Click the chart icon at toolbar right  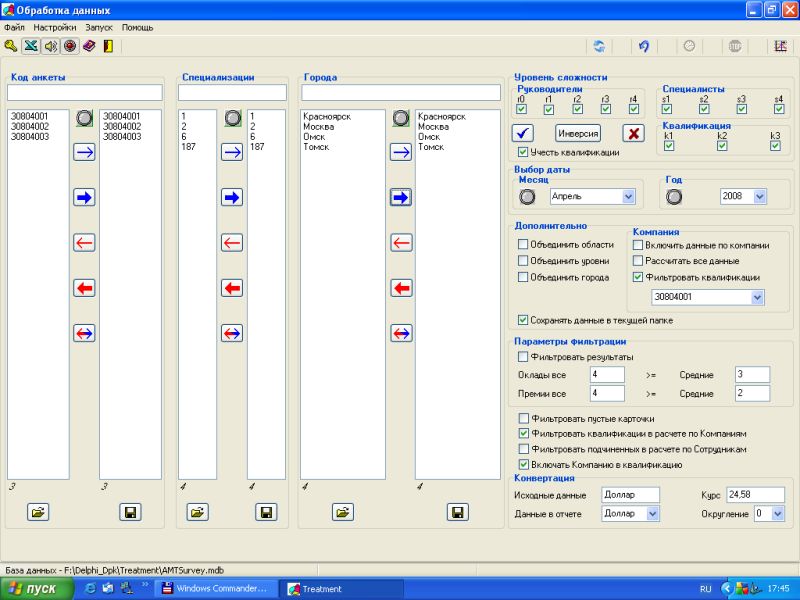pos(781,46)
